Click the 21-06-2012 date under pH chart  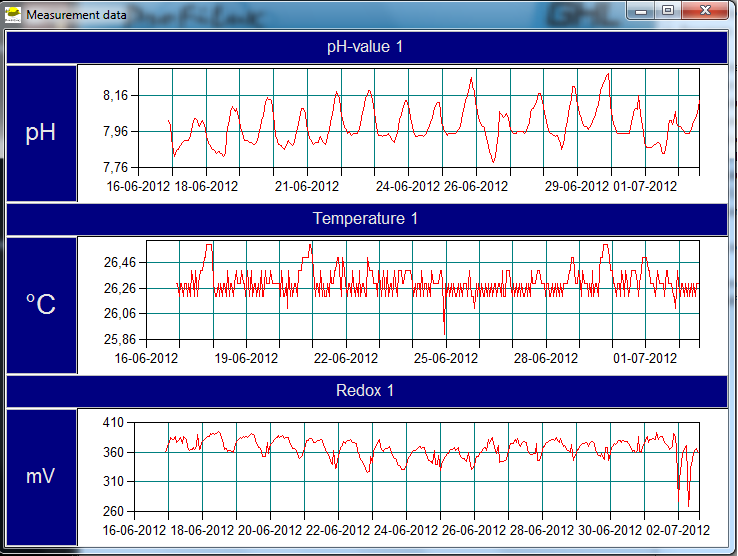(307, 186)
